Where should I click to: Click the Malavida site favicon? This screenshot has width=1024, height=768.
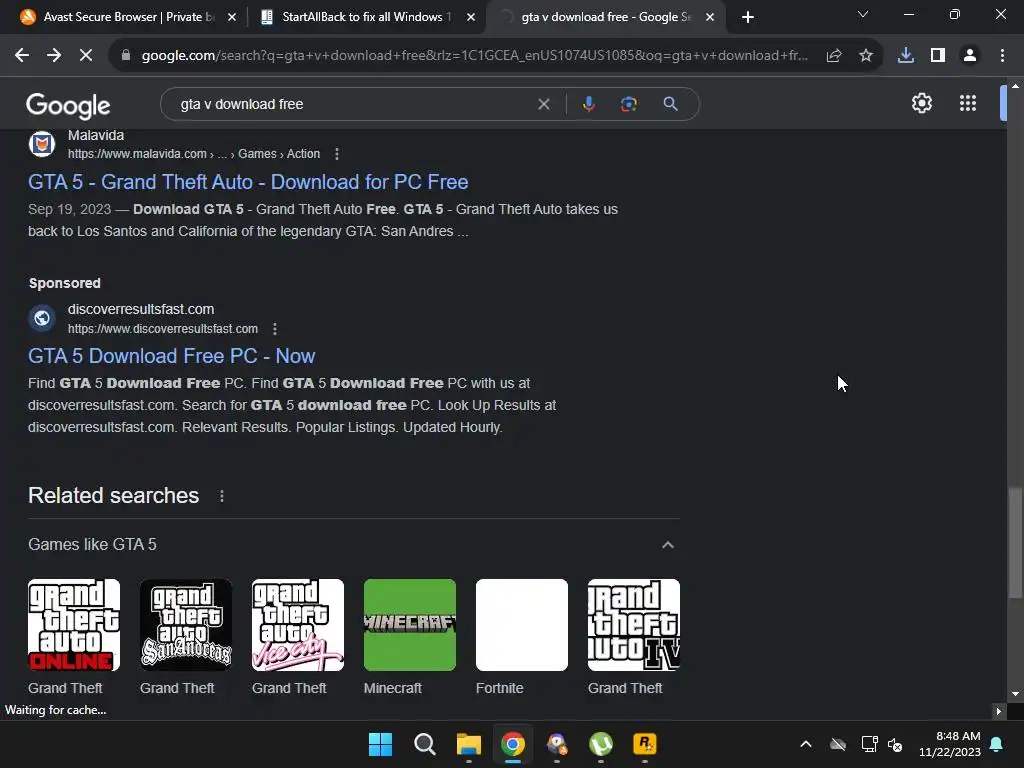pos(42,144)
